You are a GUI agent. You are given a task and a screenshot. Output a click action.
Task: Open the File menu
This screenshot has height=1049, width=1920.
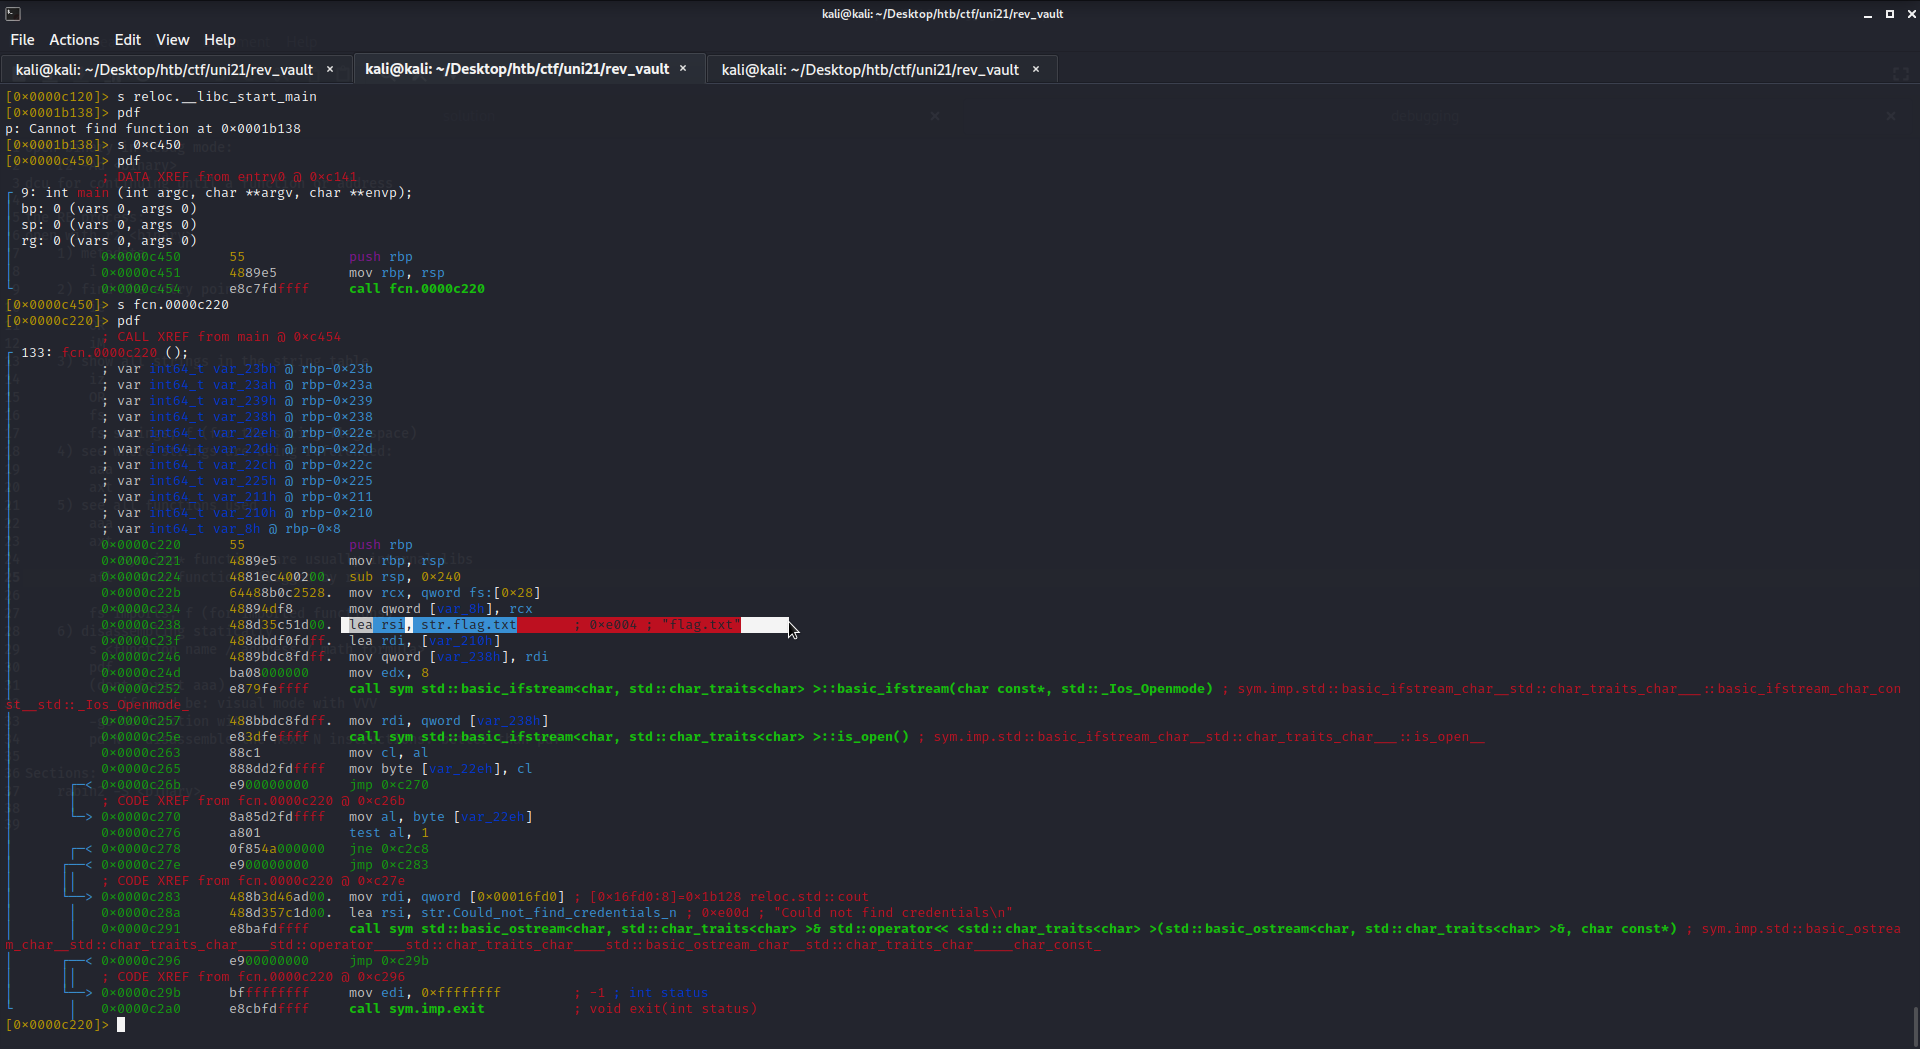pyautogui.click(x=22, y=40)
